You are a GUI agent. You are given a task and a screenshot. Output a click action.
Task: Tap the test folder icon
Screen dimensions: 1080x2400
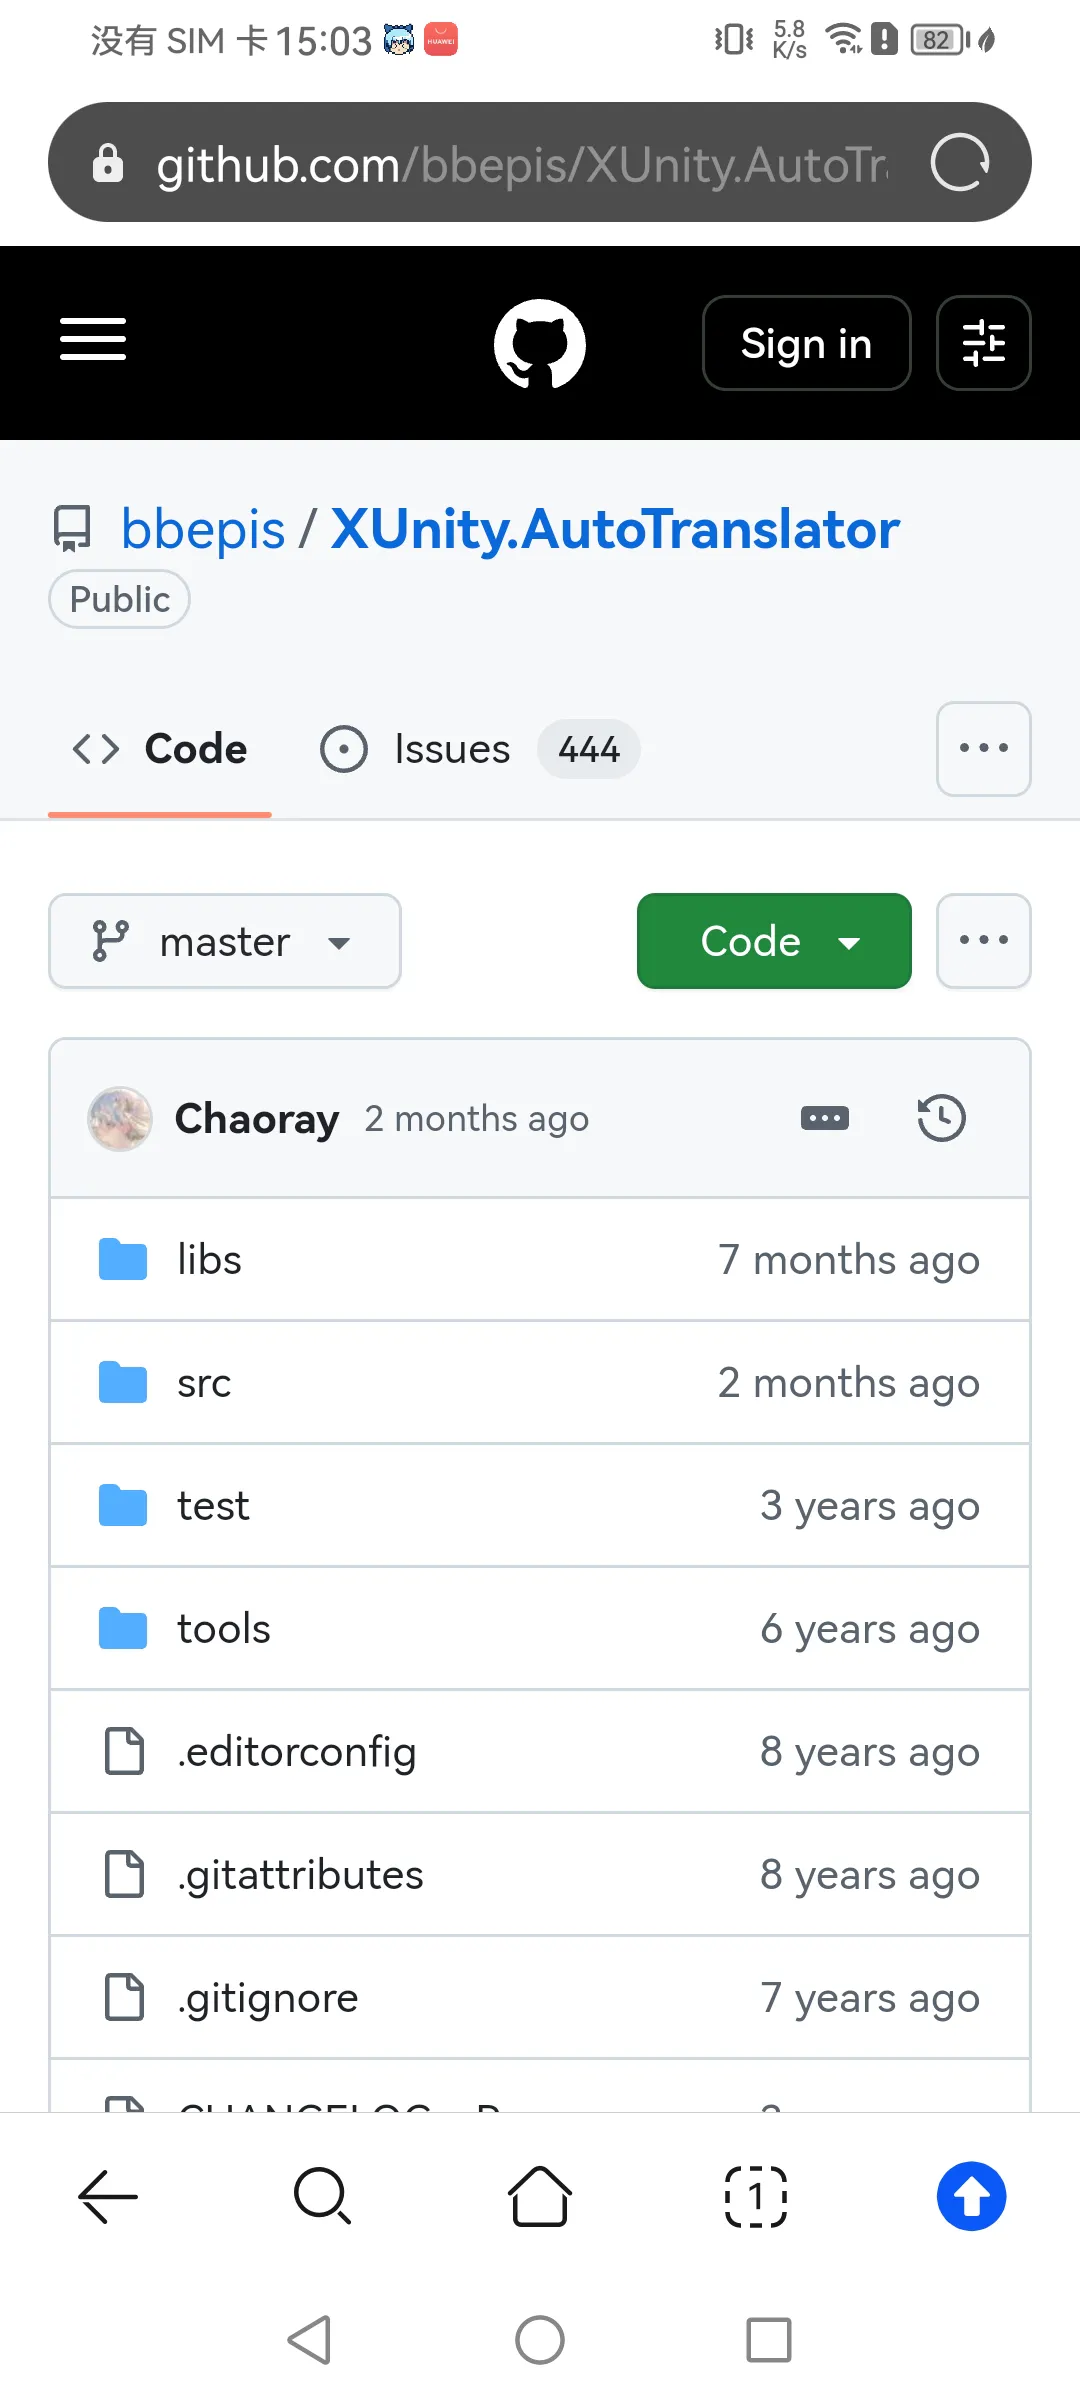[123, 1506]
